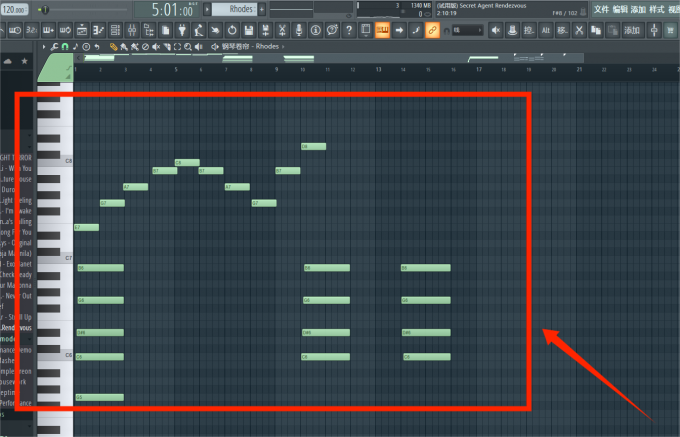The width and height of the screenshot is (680, 437).
Task: Click the question mark help icon
Action: click(x=349, y=30)
